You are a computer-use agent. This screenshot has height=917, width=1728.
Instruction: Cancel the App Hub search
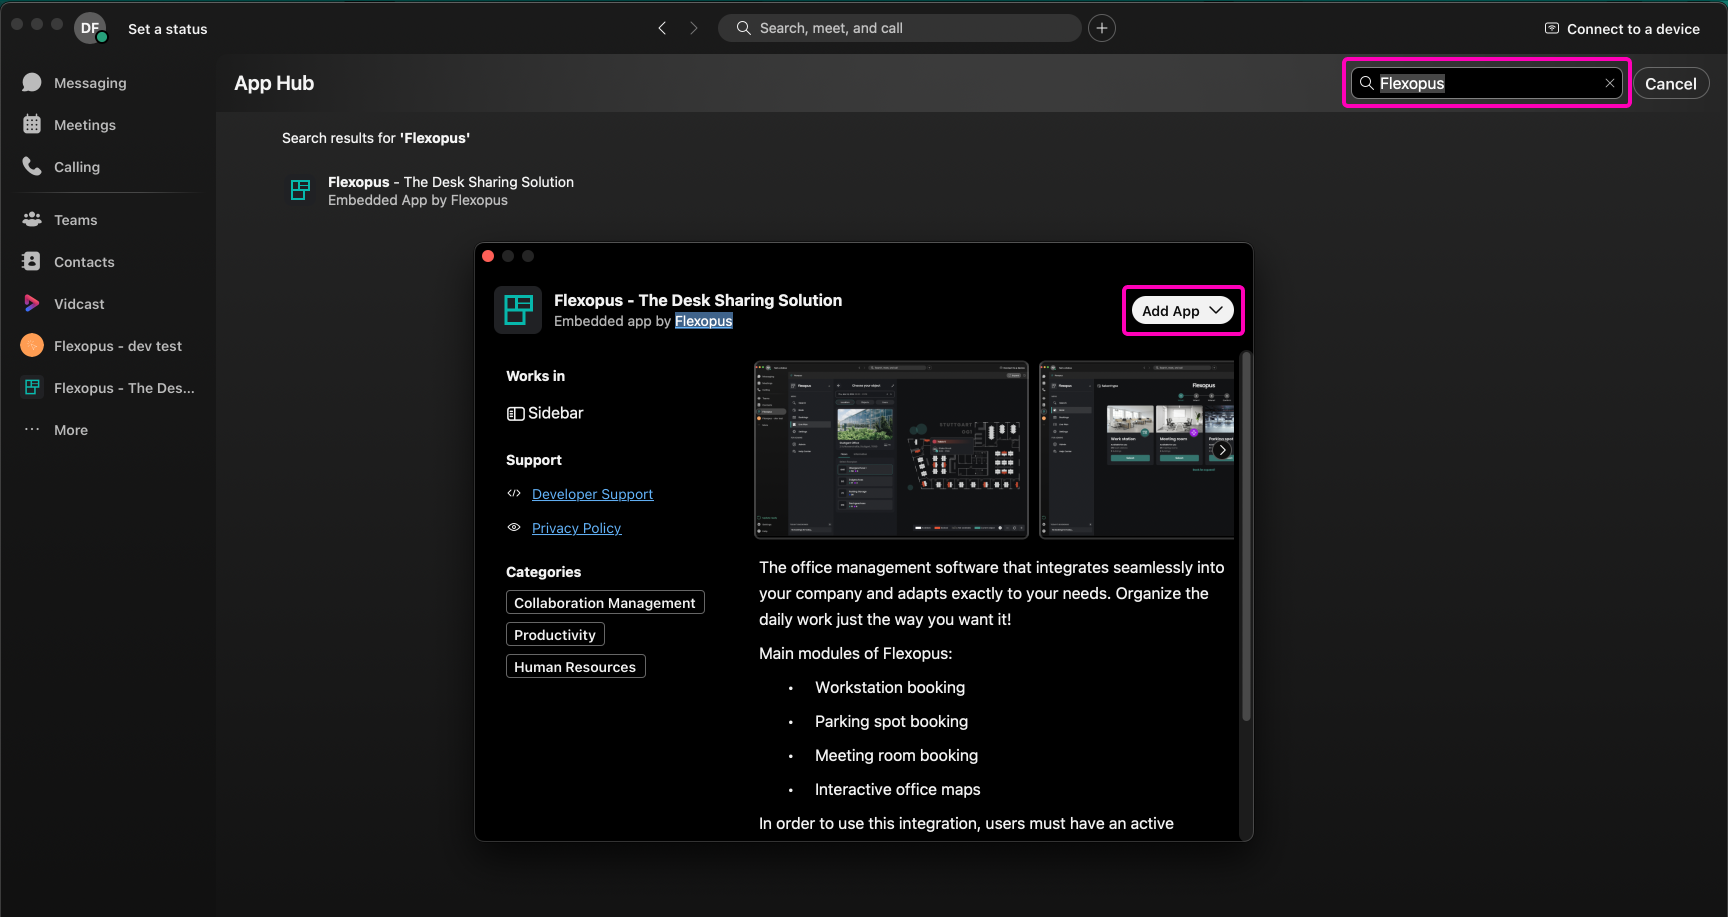click(x=1670, y=84)
